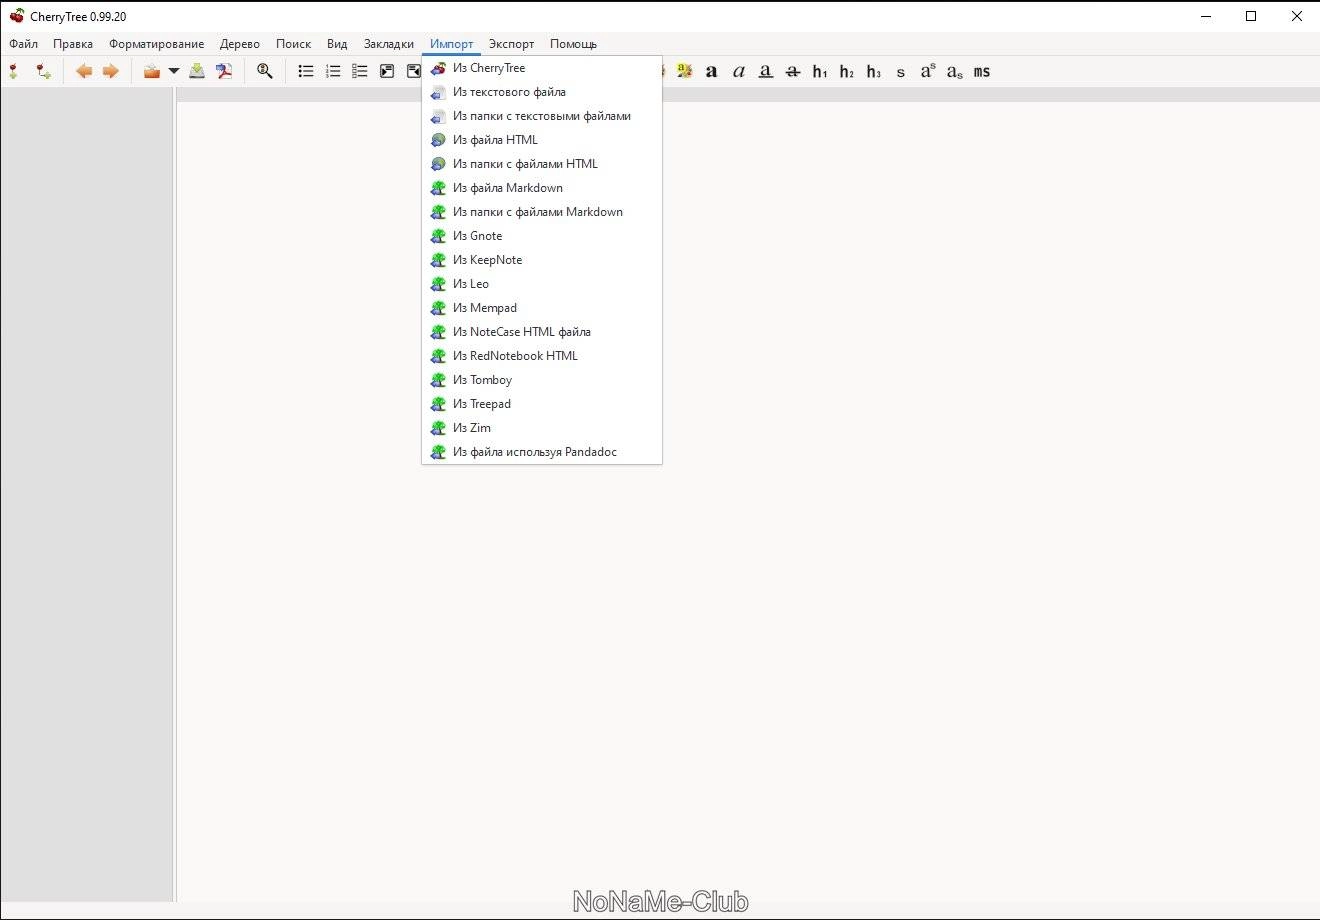This screenshot has width=1320, height=920.
Task: Apply heading 1 style
Action: pyautogui.click(x=820, y=71)
